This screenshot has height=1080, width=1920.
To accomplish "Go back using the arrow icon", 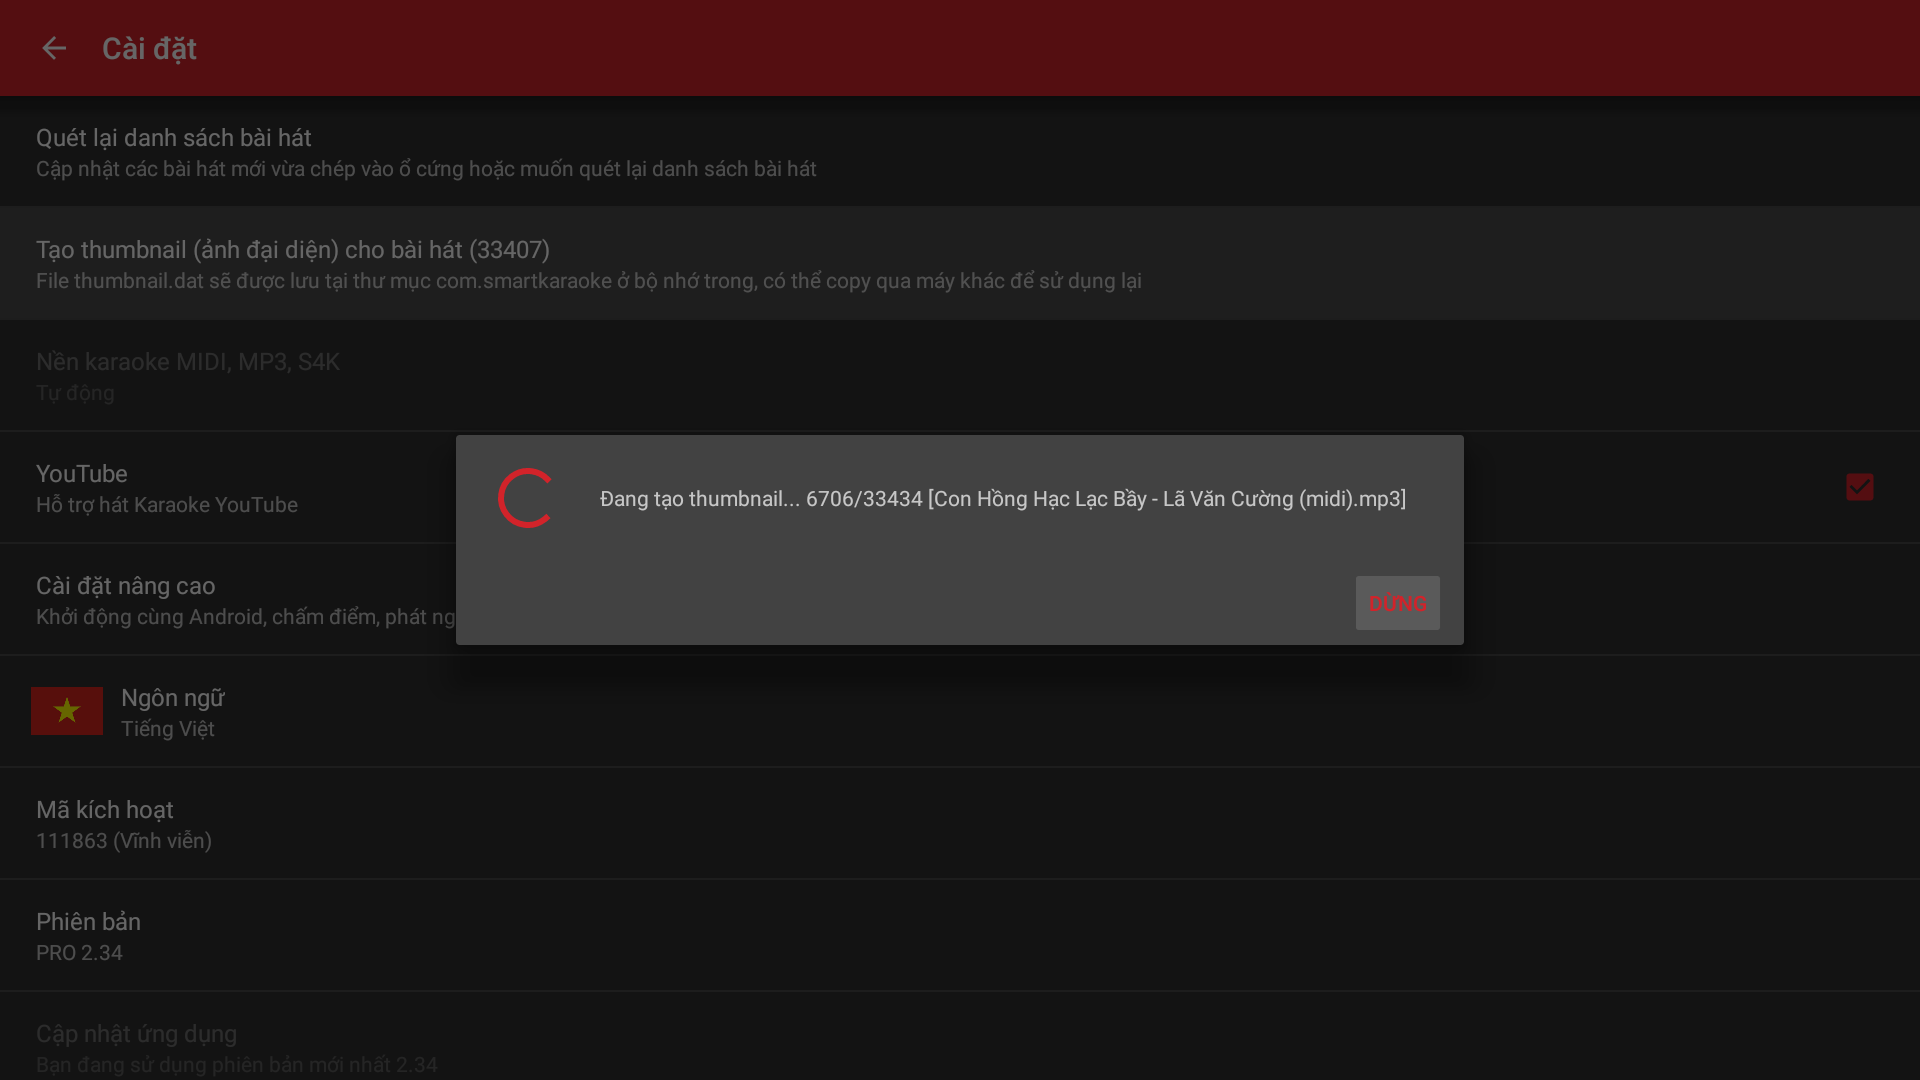I will 54,48.
